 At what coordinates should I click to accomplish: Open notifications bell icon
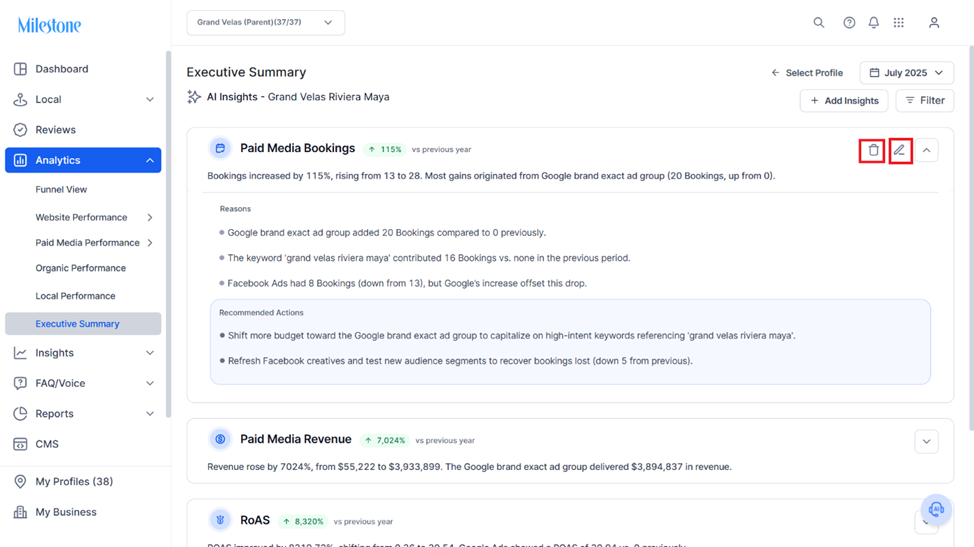point(873,22)
